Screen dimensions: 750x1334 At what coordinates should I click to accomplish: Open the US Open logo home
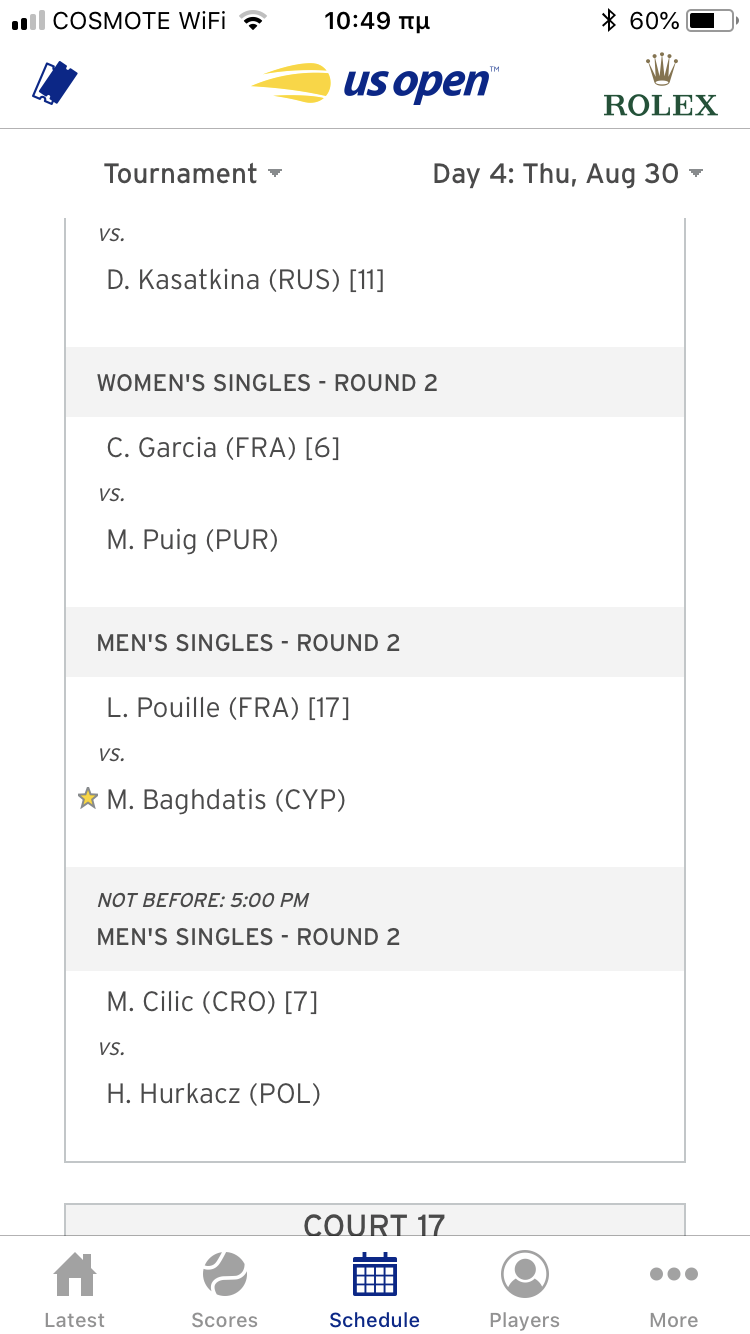pyautogui.click(x=374, y=83)
